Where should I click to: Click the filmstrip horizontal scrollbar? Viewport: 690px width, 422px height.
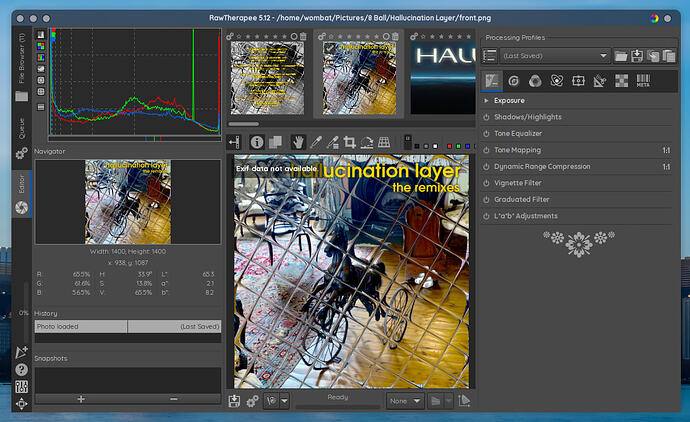[243, 124]
